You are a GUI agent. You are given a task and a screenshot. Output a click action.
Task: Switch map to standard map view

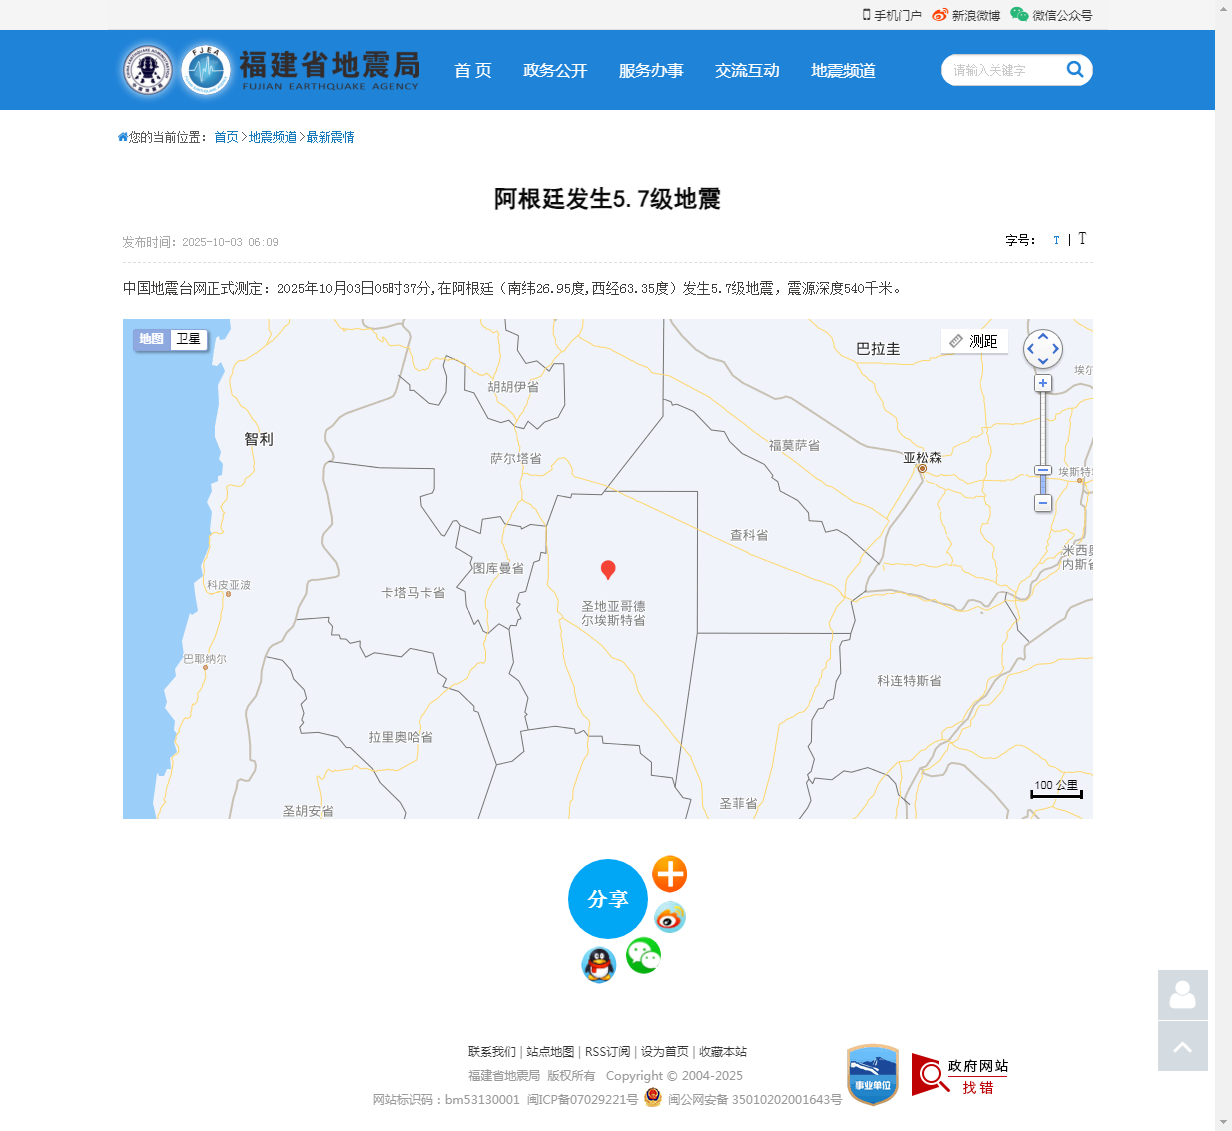[151, 339]
